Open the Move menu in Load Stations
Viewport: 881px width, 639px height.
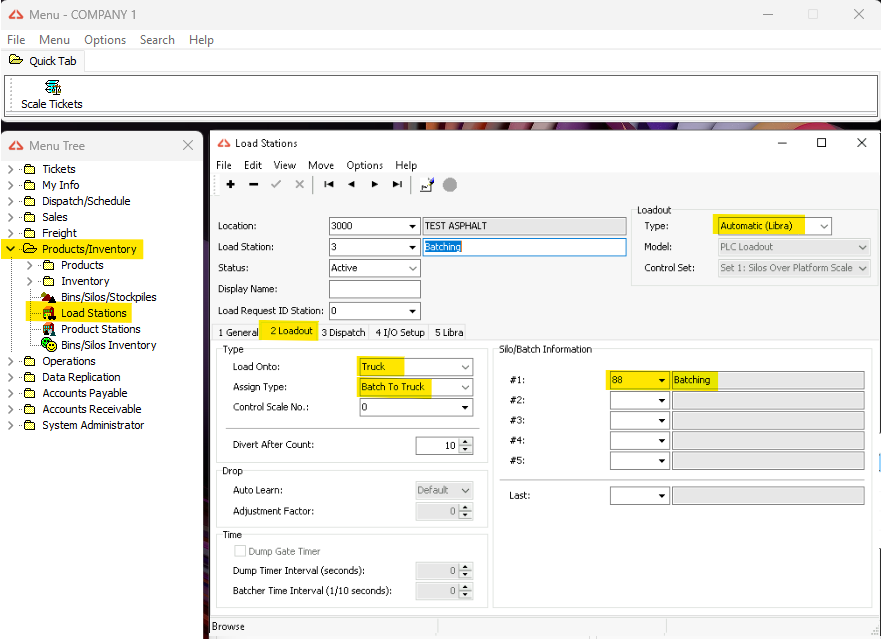coord(321,165)
